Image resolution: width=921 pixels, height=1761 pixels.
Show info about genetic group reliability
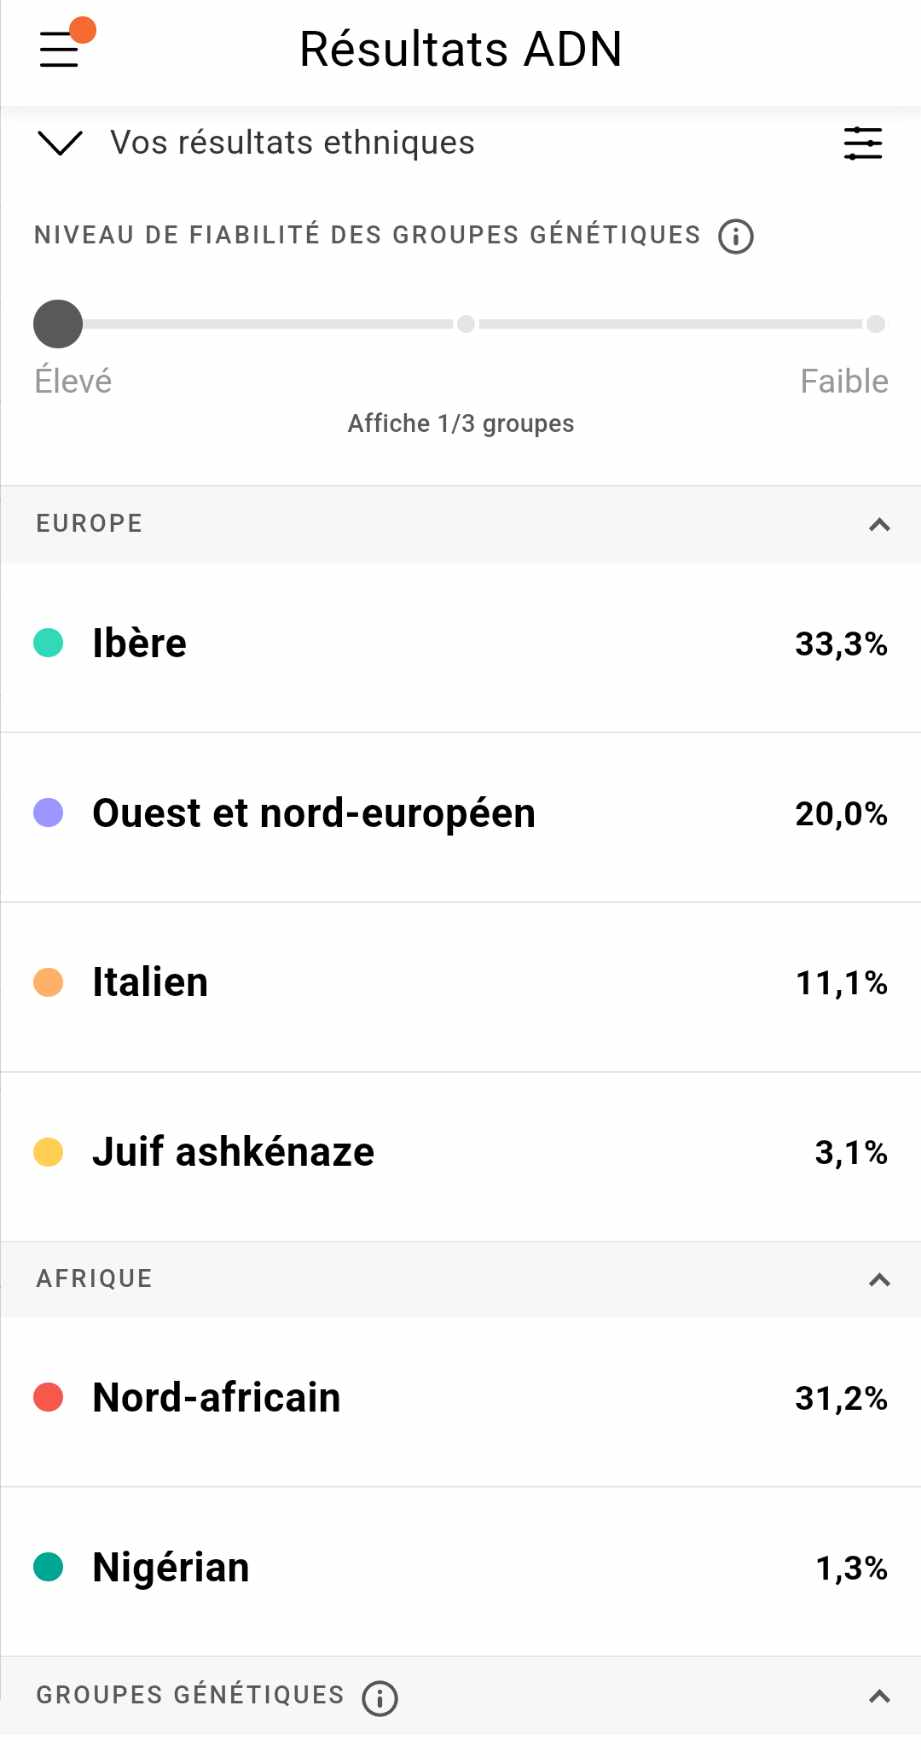pos(736,237)
